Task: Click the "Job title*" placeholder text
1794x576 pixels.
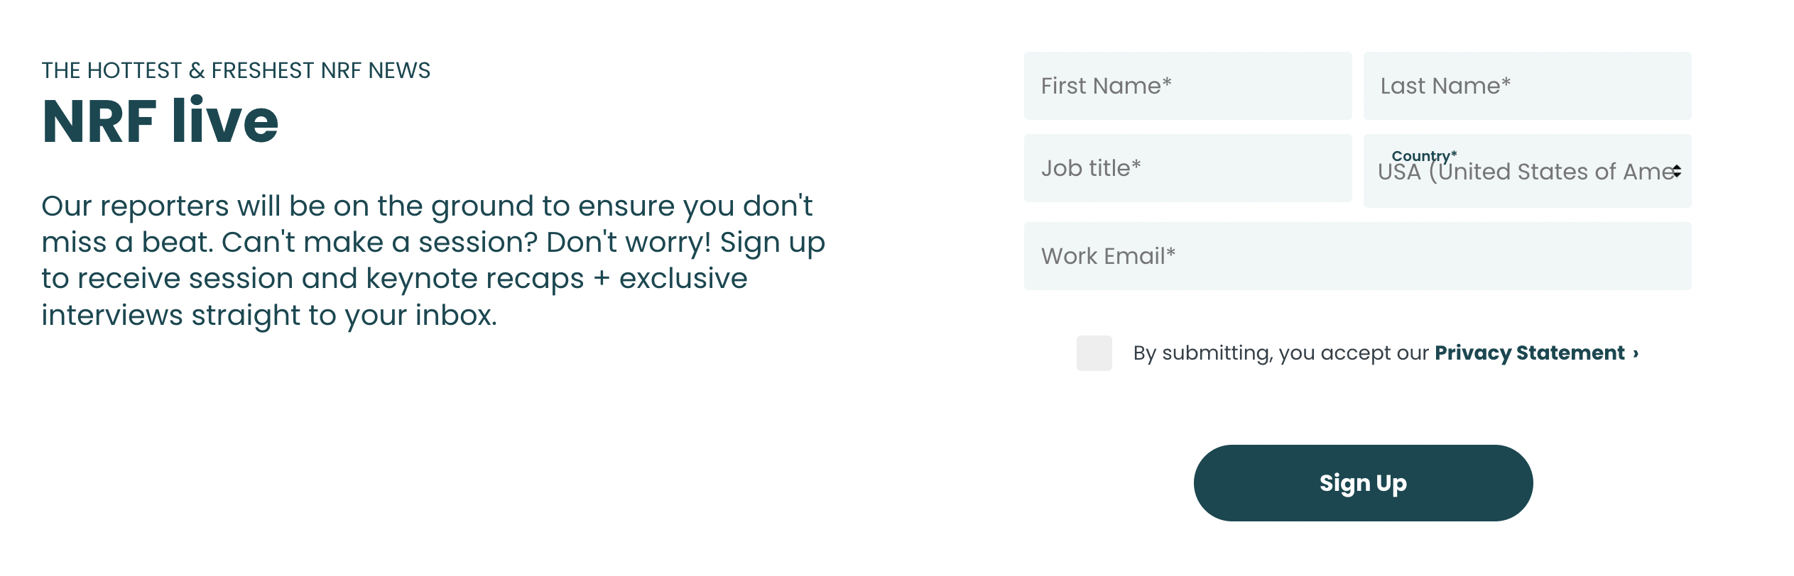Action: tap(1091, 168)
